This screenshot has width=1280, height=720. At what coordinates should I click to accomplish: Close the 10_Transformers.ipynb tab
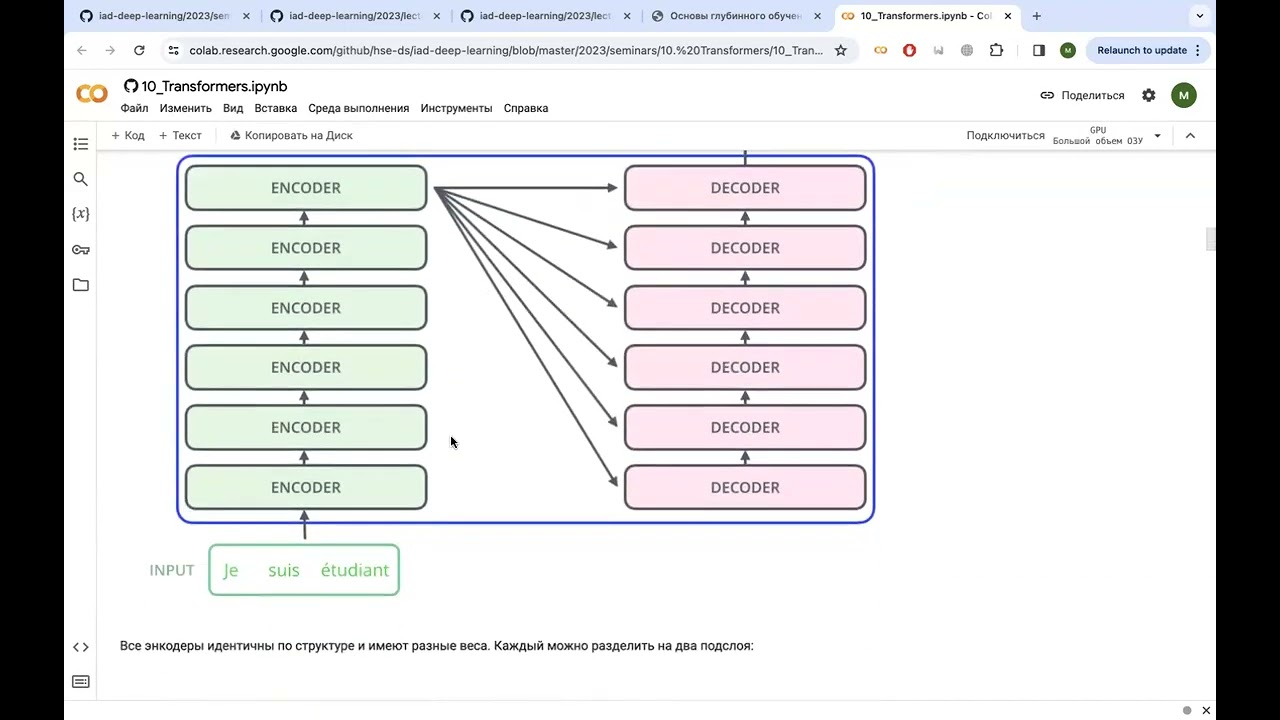[x=1008, y=16]
